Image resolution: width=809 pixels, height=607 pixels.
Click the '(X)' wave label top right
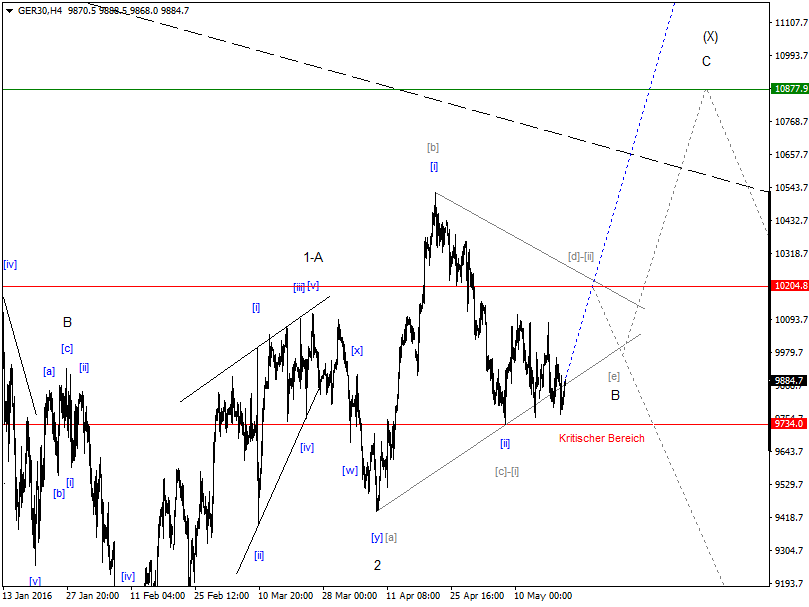click(710, 39)
